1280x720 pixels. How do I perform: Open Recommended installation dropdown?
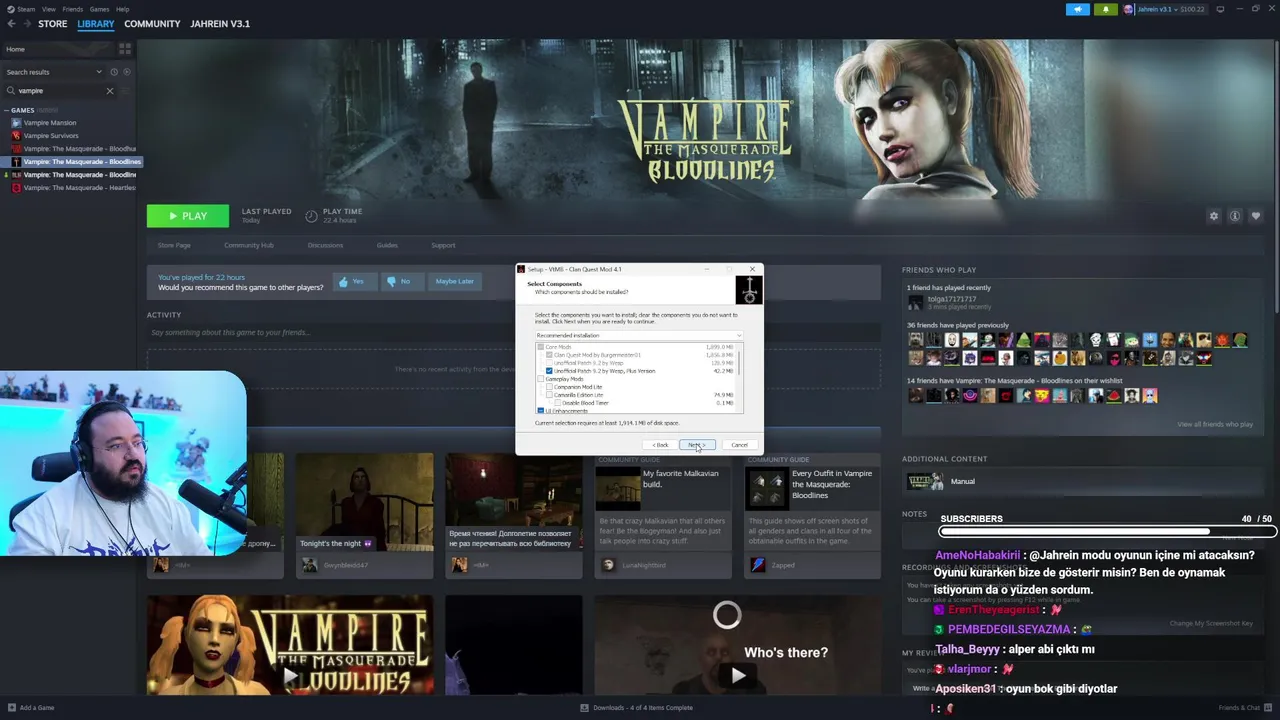pos(639,335)
